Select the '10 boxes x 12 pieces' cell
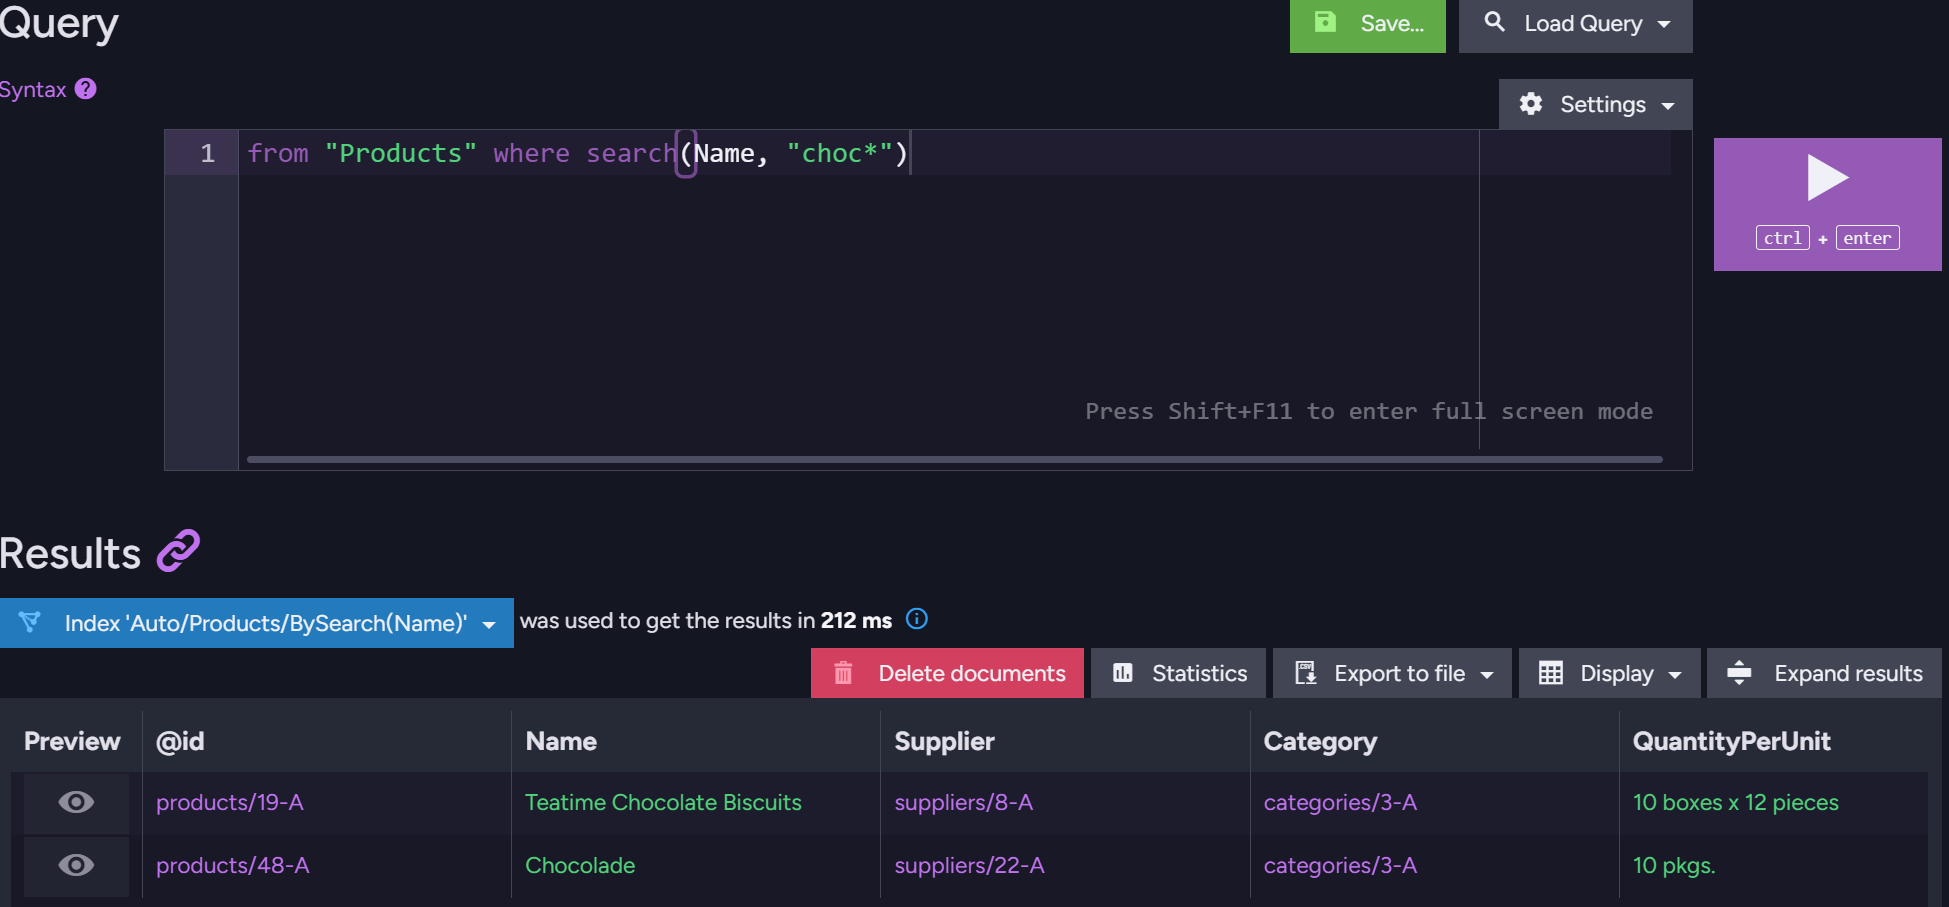This screenshot has width=1949, height=907. 1735,802
